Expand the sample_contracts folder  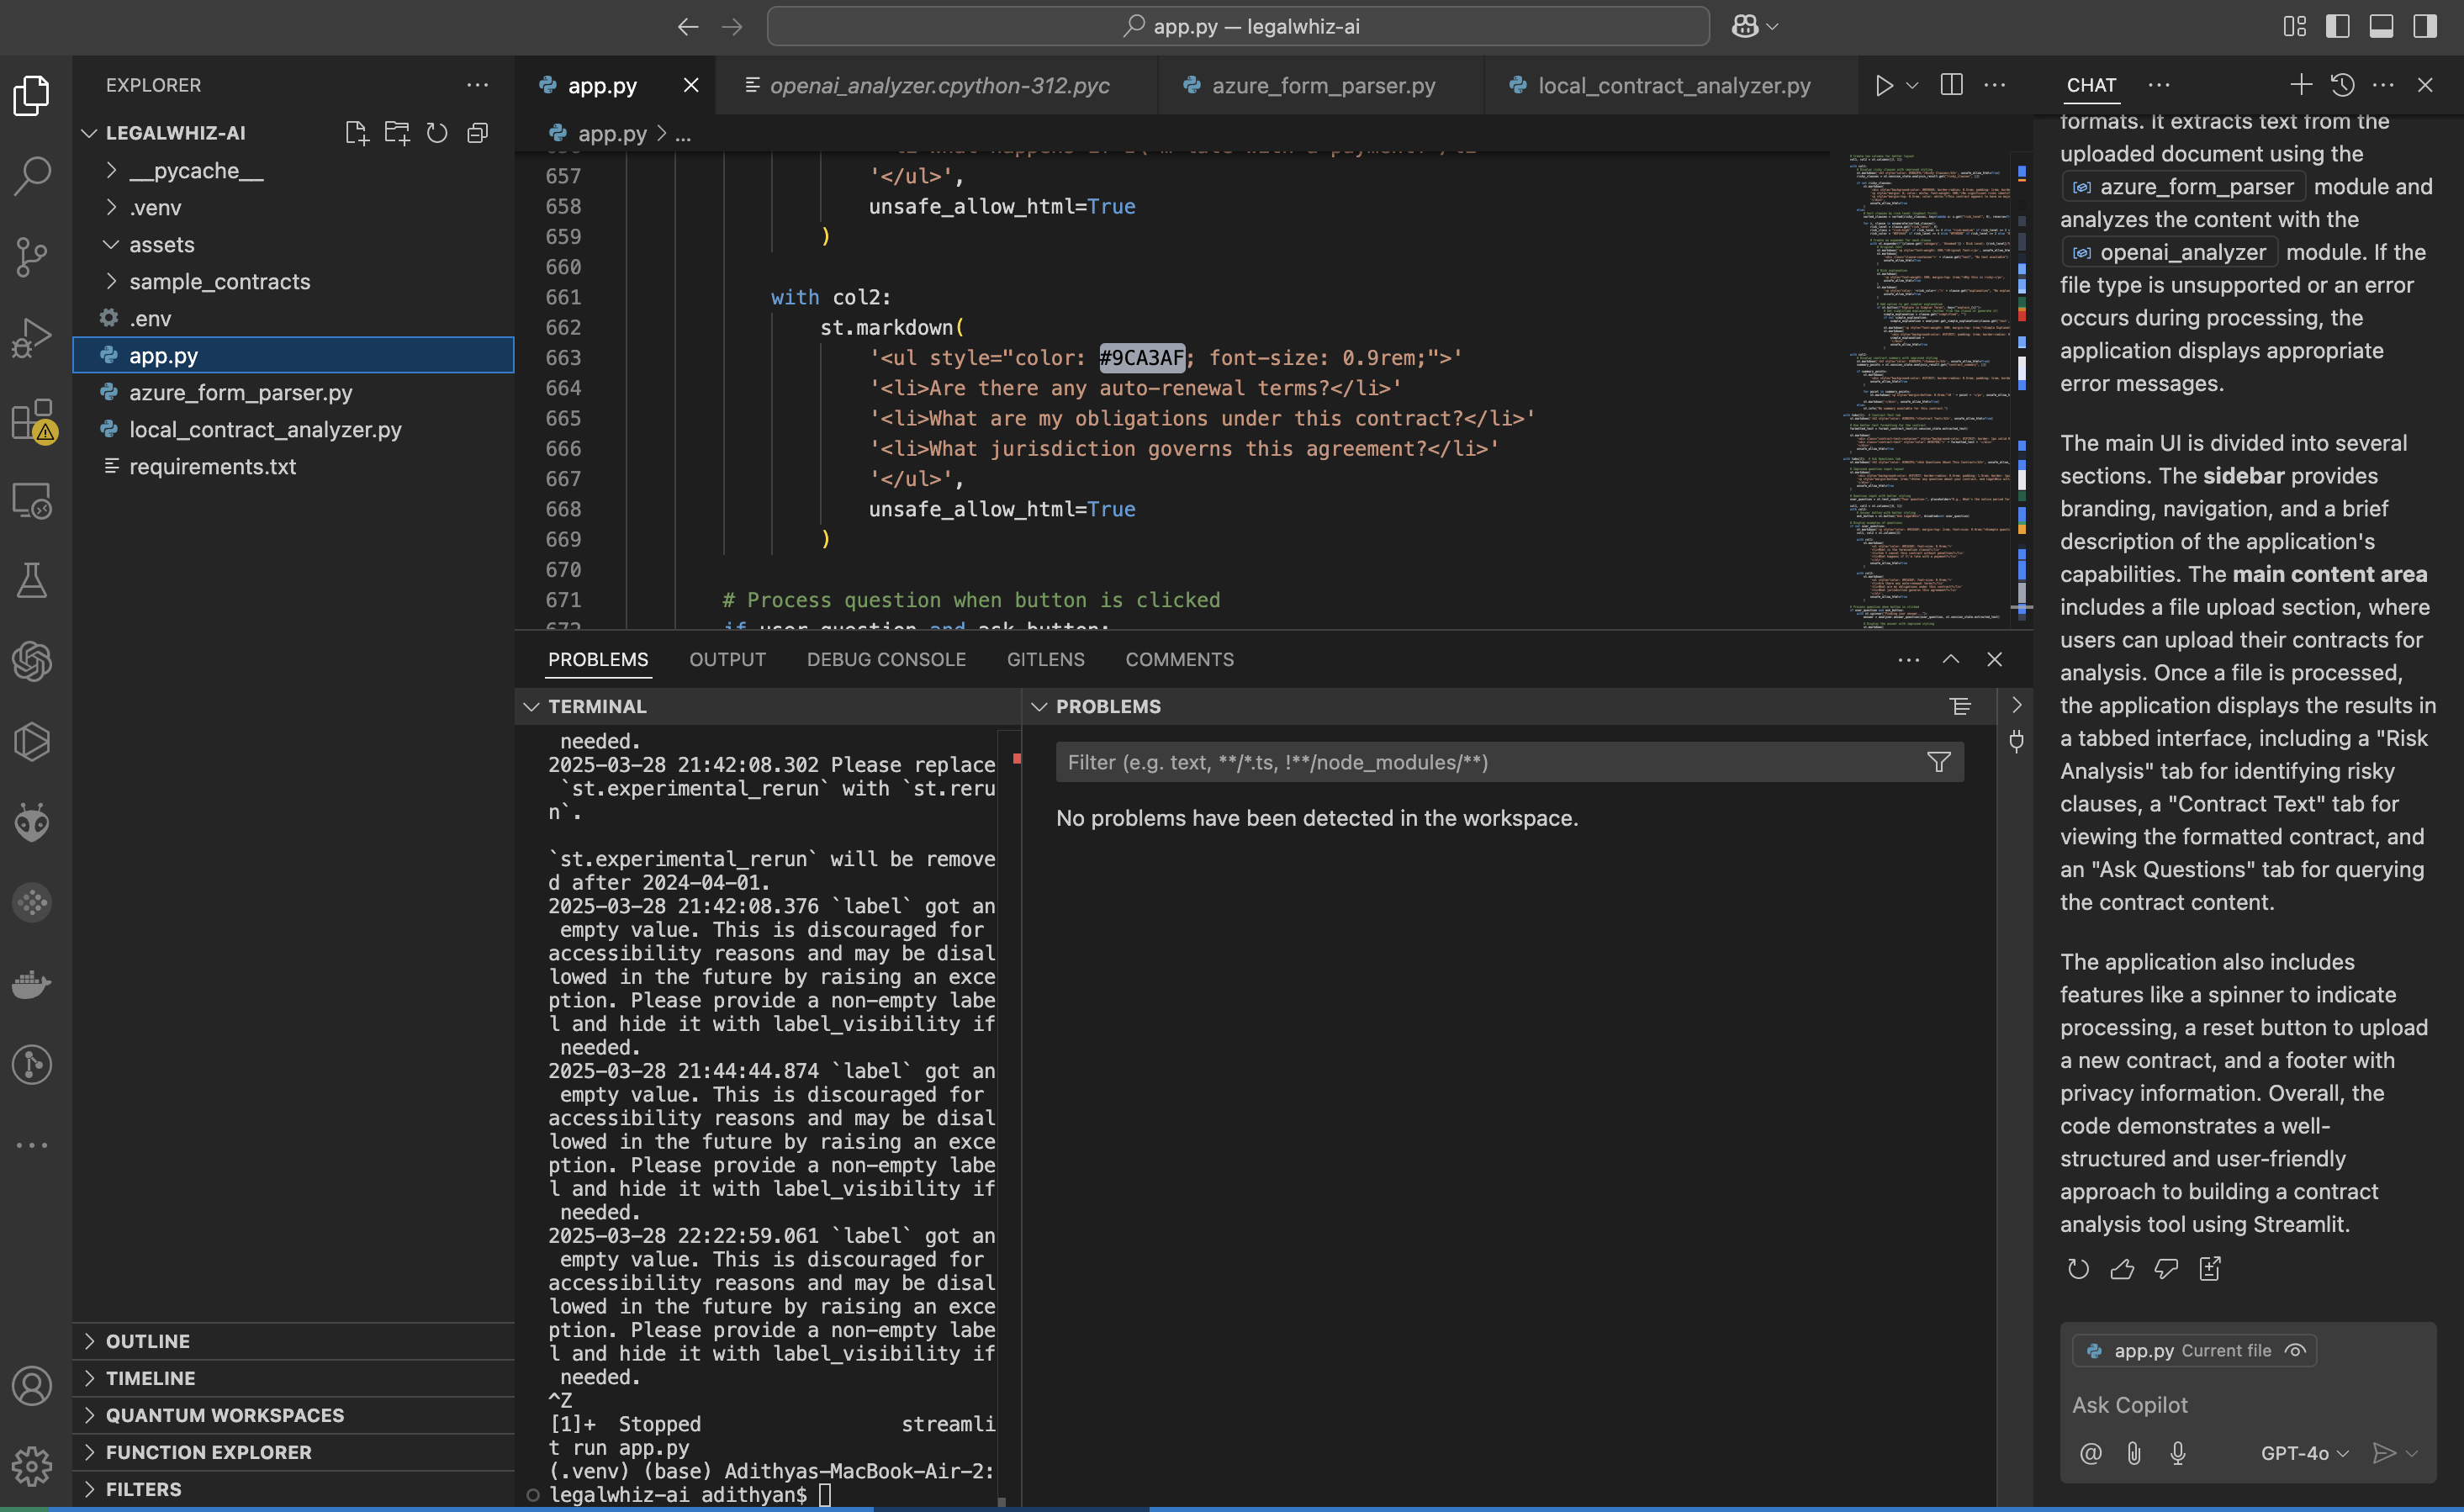tap(219, 282)
